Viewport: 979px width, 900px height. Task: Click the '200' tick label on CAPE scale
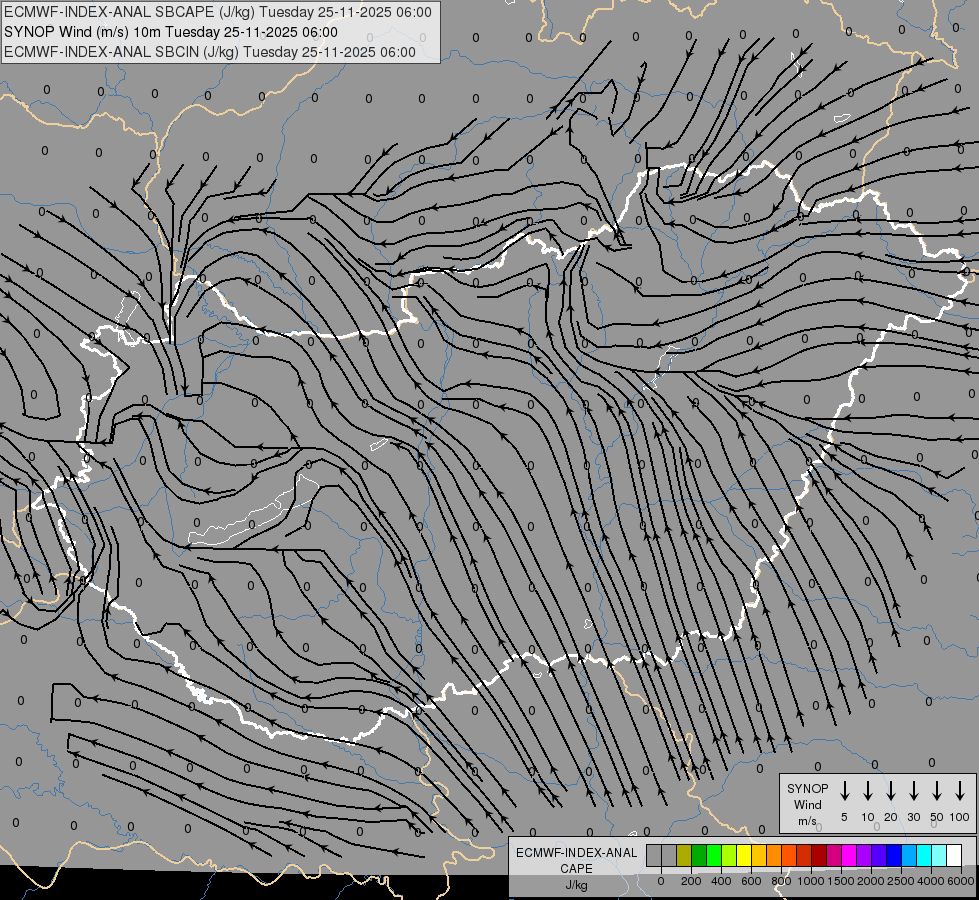tap(691, 881)
